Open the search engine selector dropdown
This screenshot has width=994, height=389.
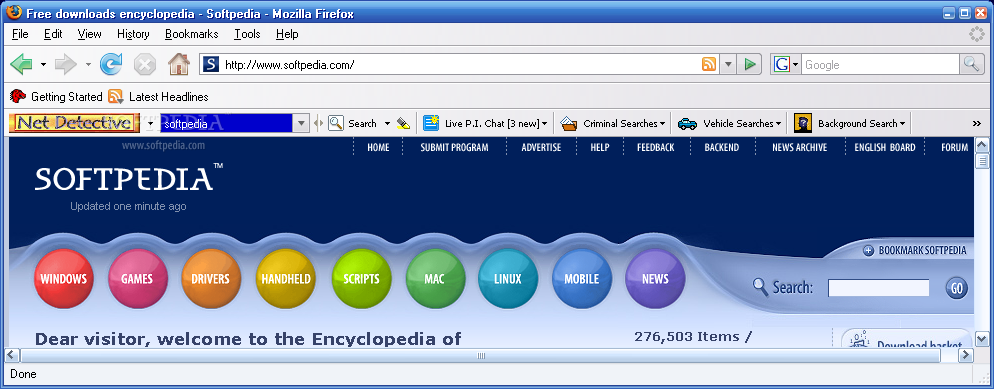[x=795, y=64]
